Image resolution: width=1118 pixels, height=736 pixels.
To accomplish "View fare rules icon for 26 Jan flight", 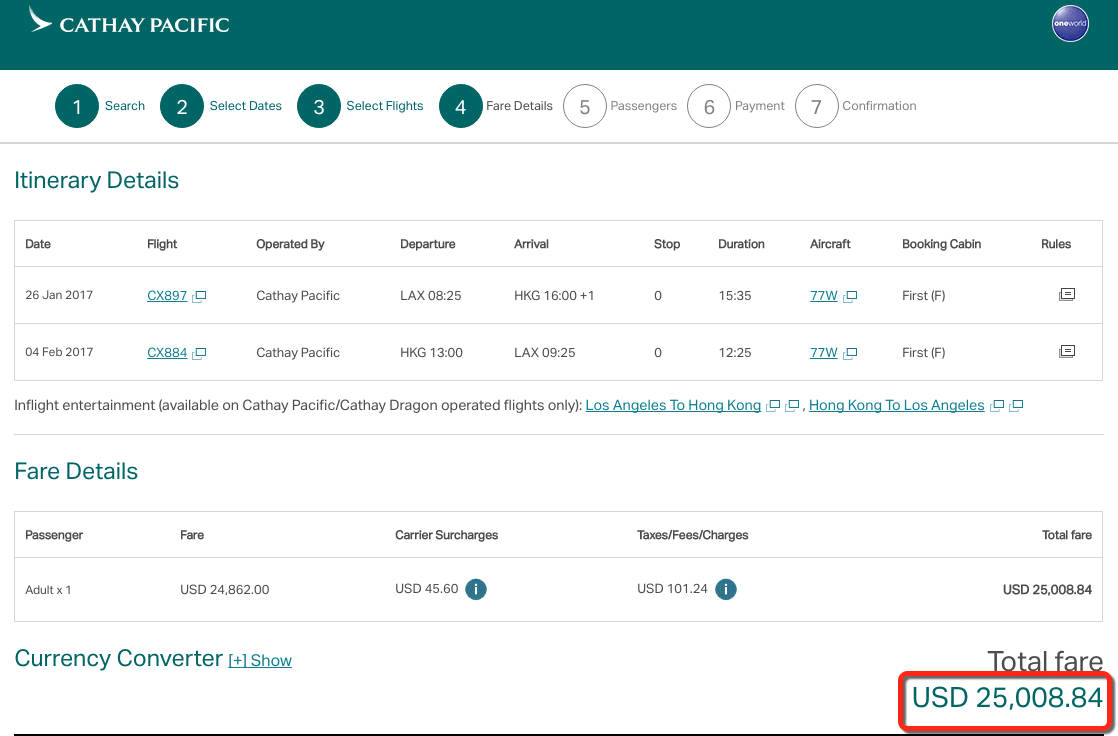I will point(1067,294).
